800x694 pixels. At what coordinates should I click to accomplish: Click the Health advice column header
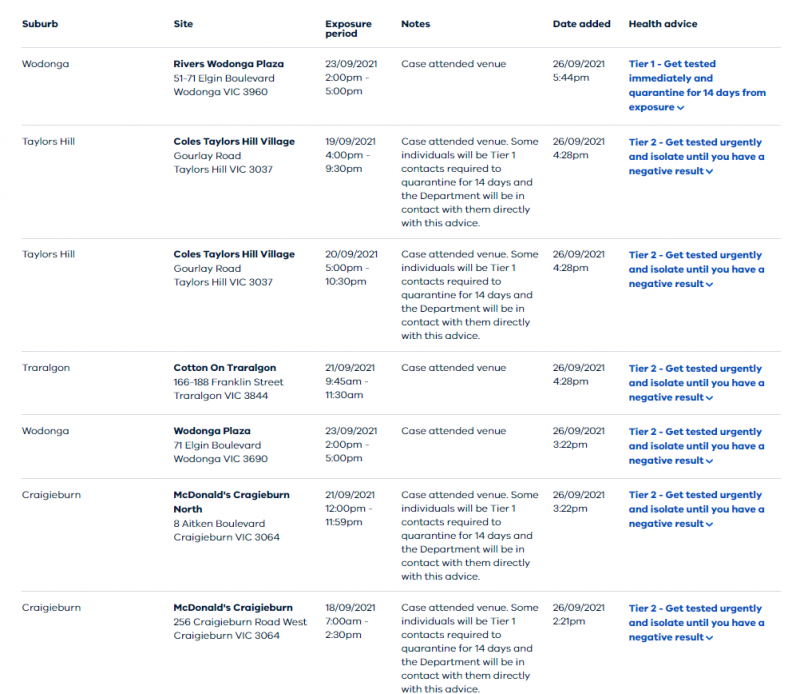click(x=663, y=24)
